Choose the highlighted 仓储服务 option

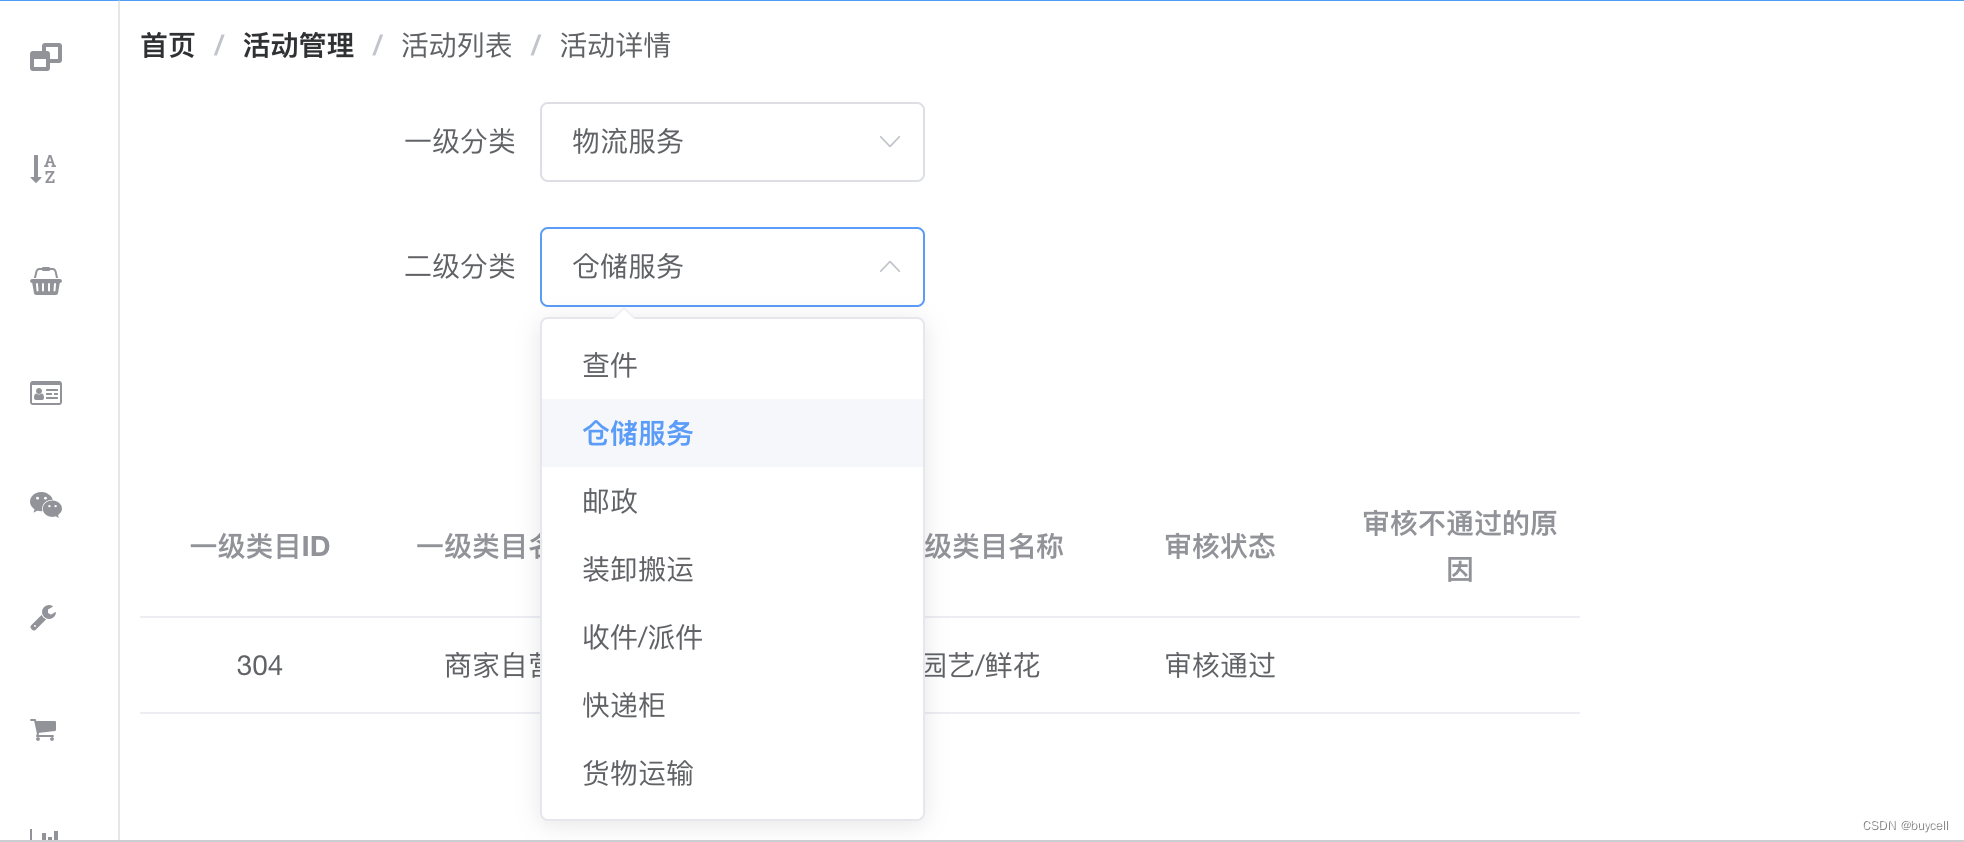[x=732, y=433]
